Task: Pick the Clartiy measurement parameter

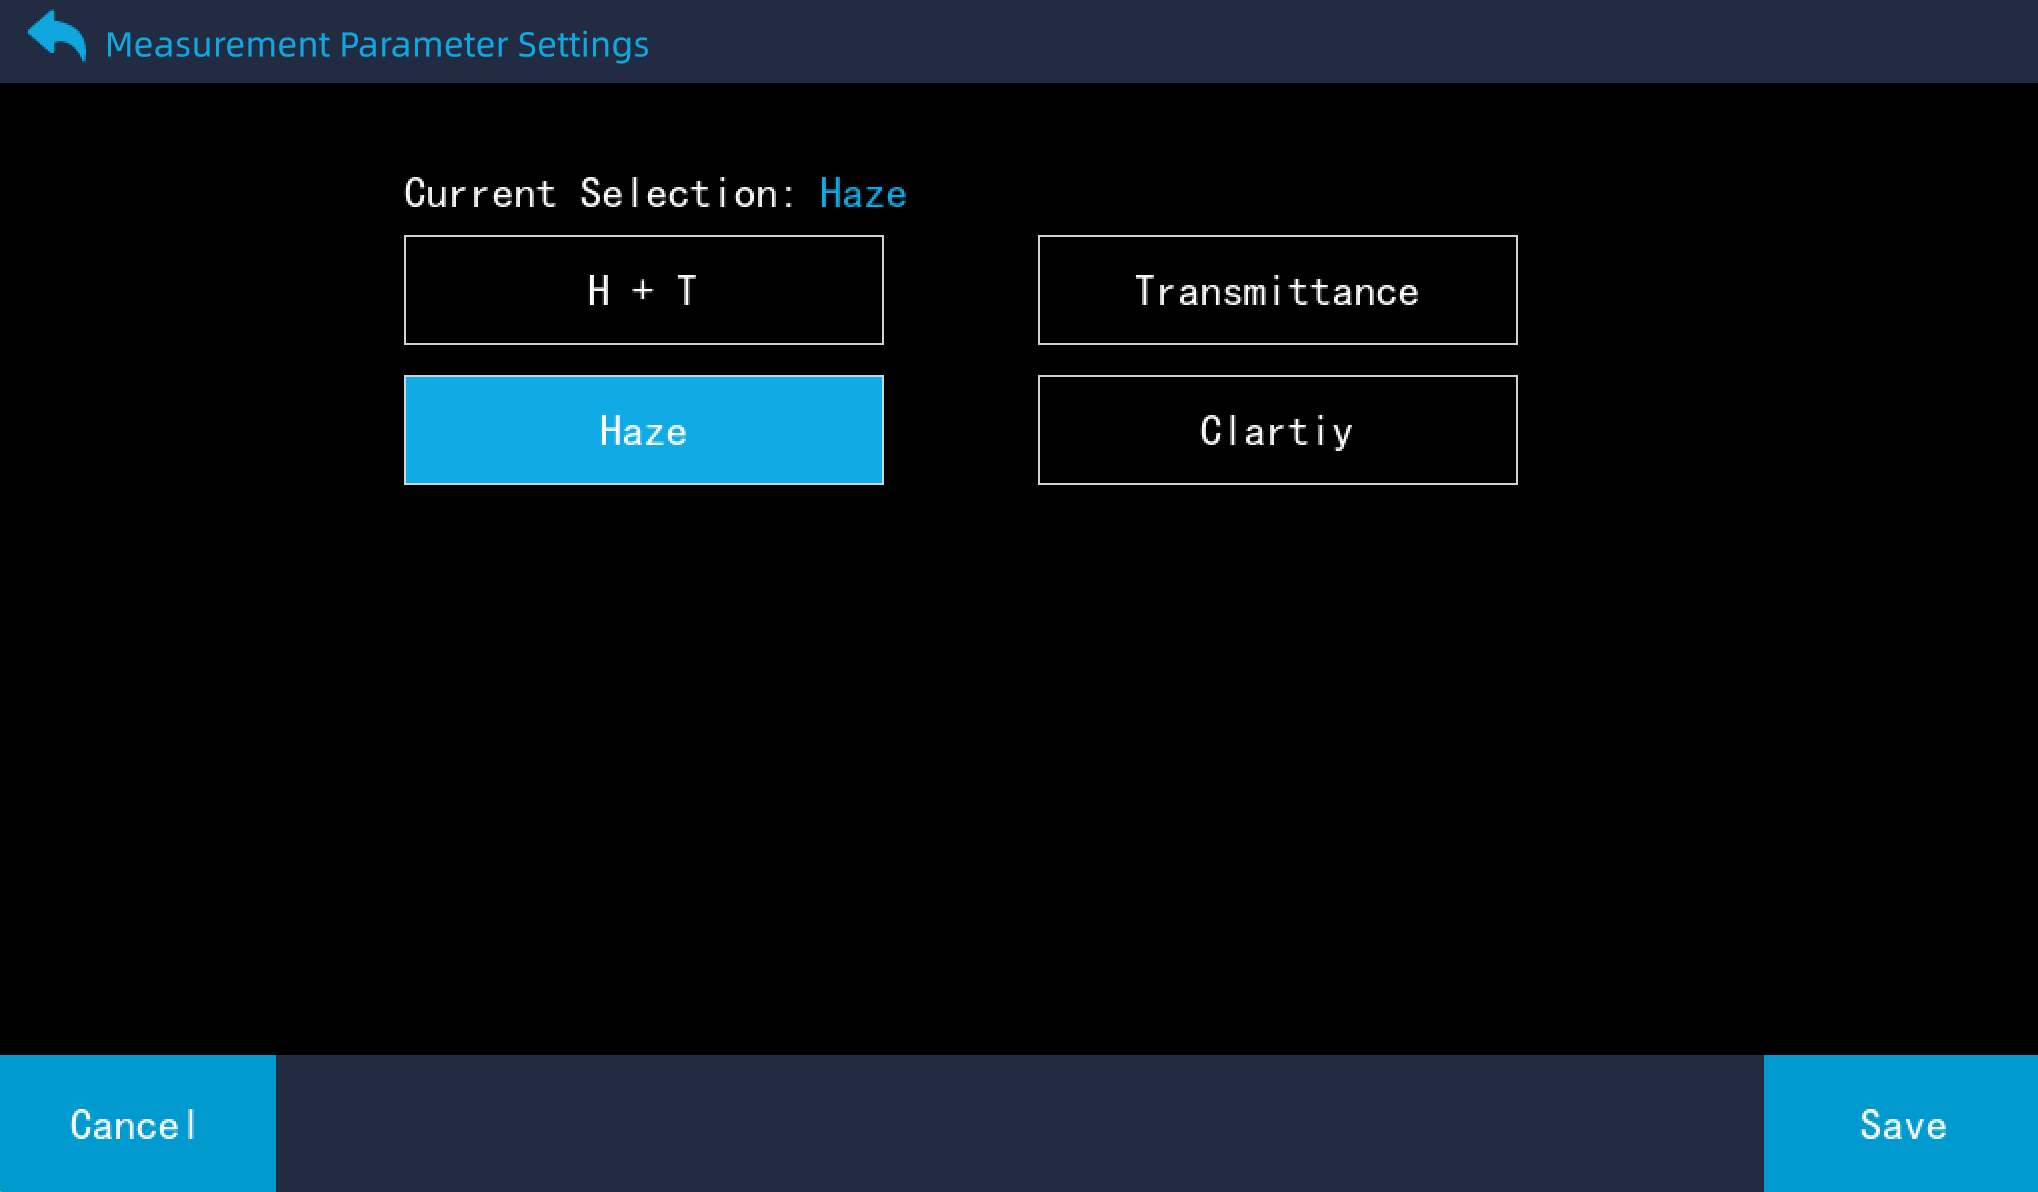Action: (x=1277, y=430)
